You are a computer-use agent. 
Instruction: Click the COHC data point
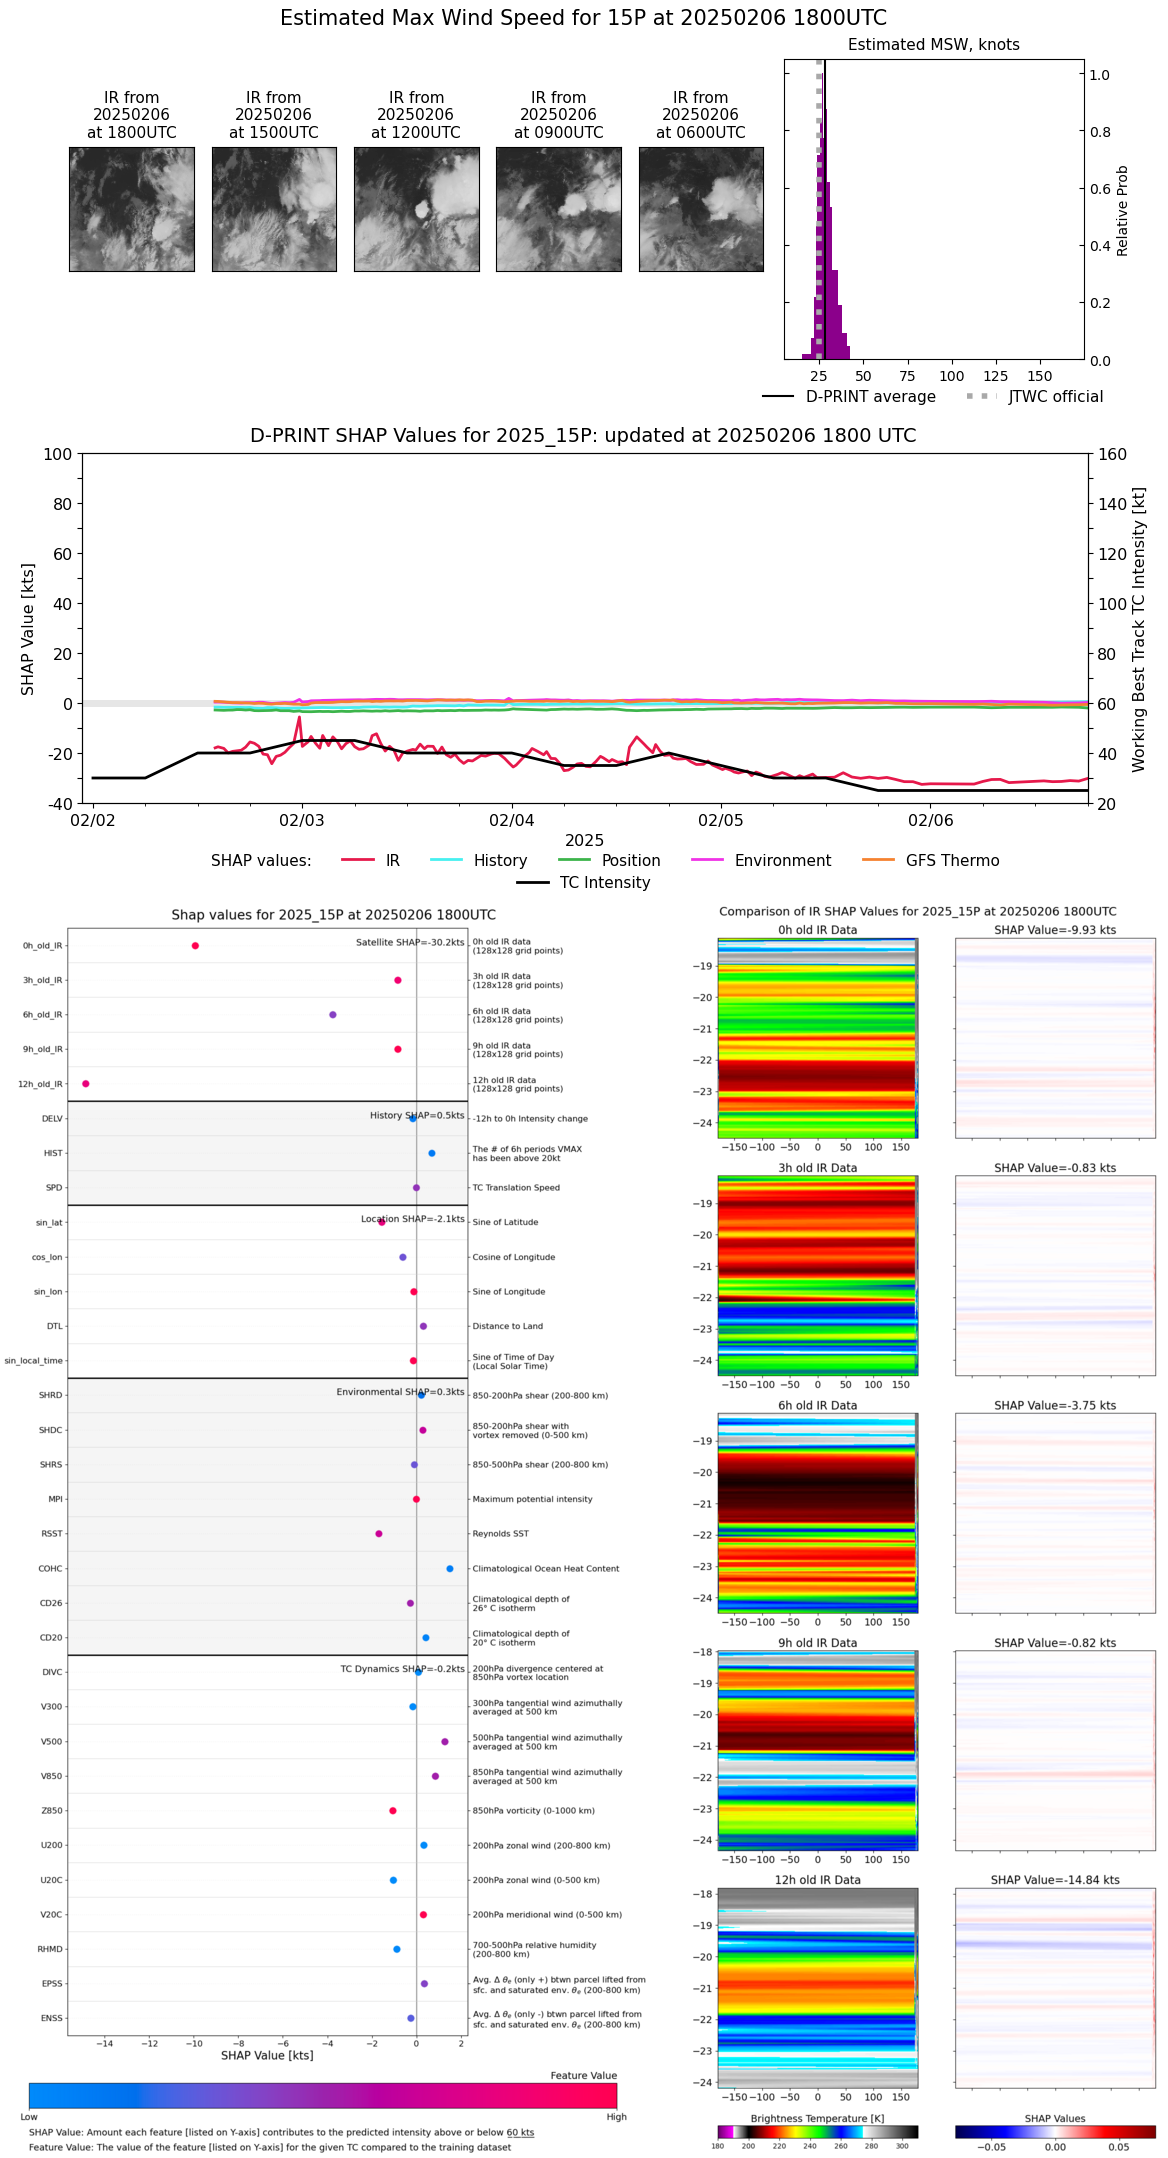[x=450, y=1568]
